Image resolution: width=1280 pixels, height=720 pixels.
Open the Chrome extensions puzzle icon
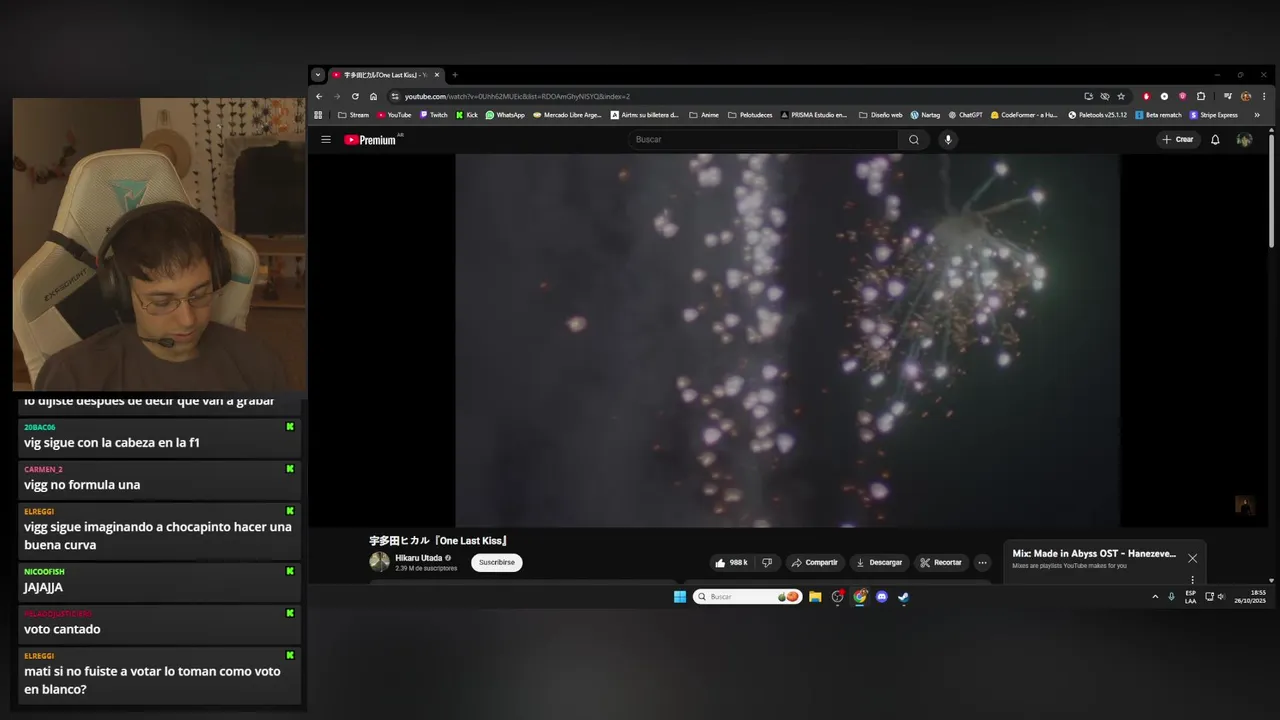[x=1201, y=96]
